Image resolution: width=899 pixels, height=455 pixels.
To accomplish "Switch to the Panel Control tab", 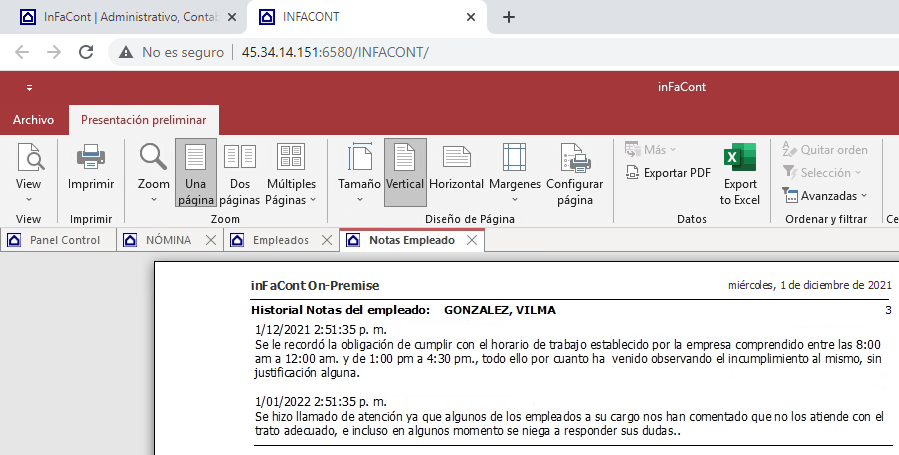I will click(x=58, y=240).
